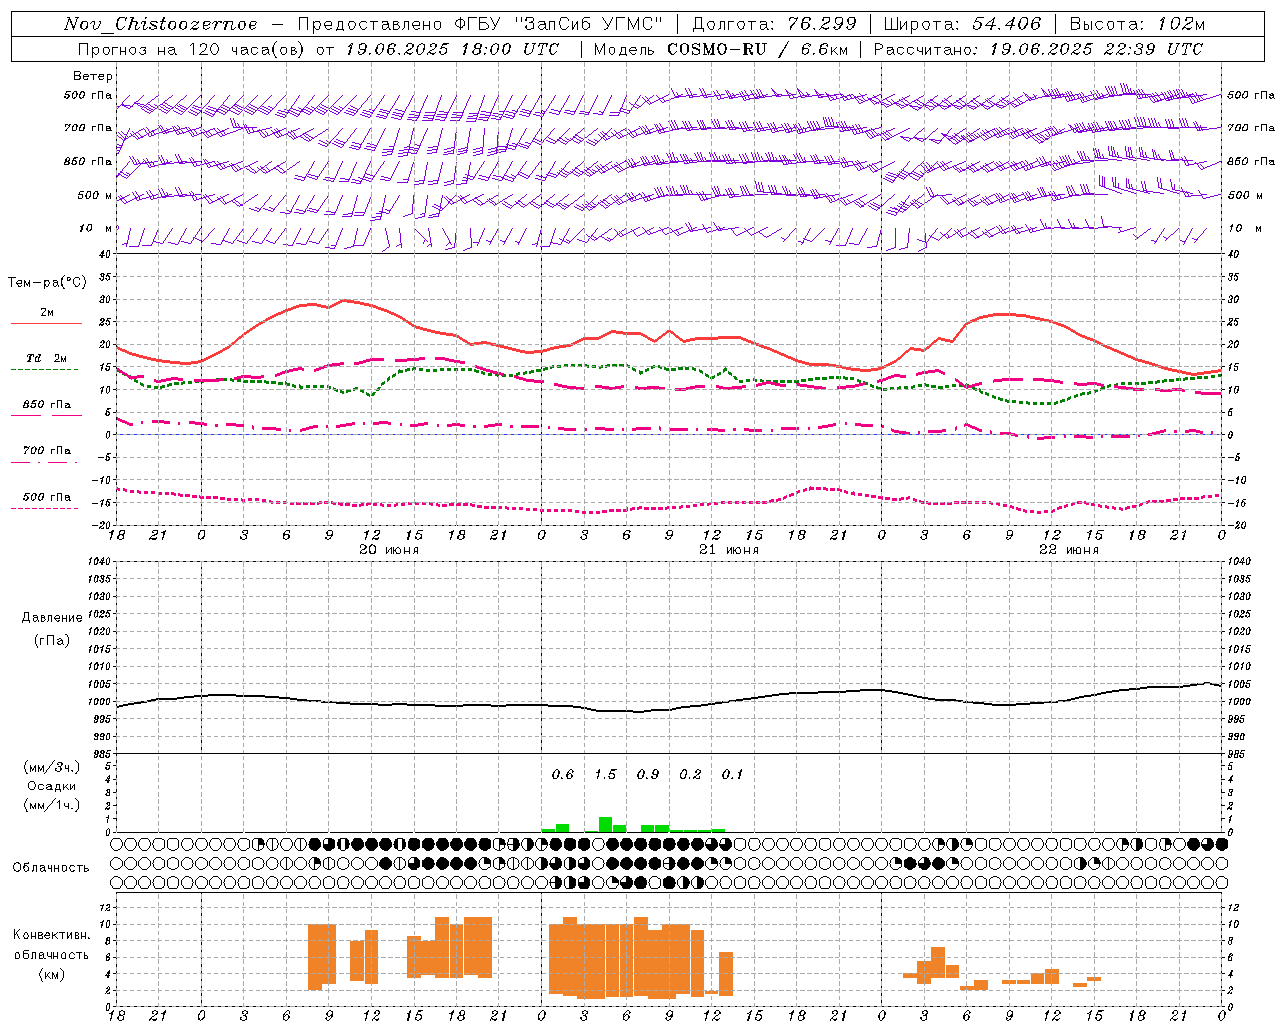The width and height of the screenshot is (1280, 1024).
Task: Select the latitude value 54.406
Action: coord(1006,24)
